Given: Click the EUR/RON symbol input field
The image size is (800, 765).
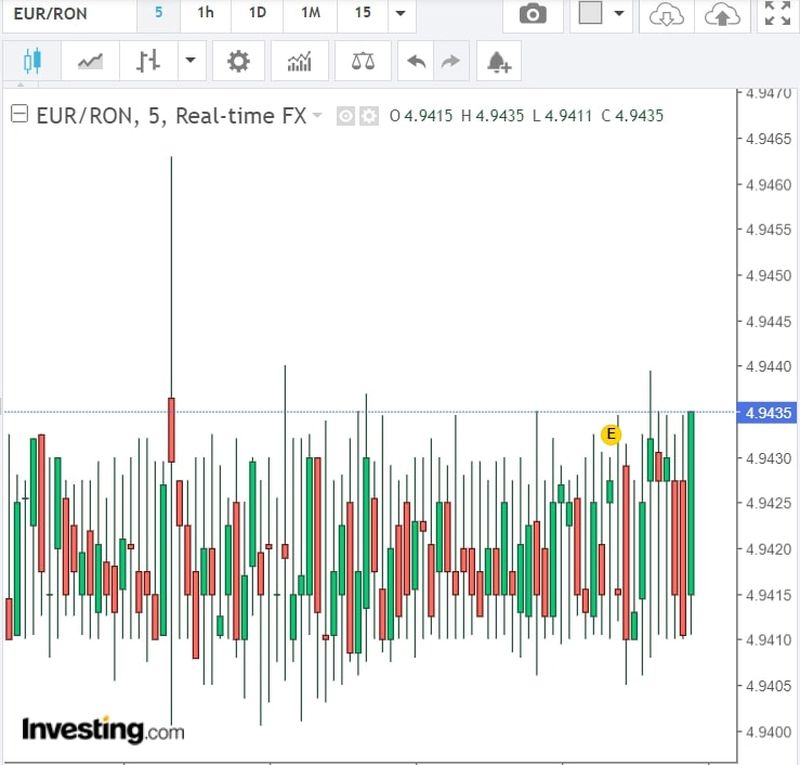Looking at the screenshot, I should (x=65, y=14).
